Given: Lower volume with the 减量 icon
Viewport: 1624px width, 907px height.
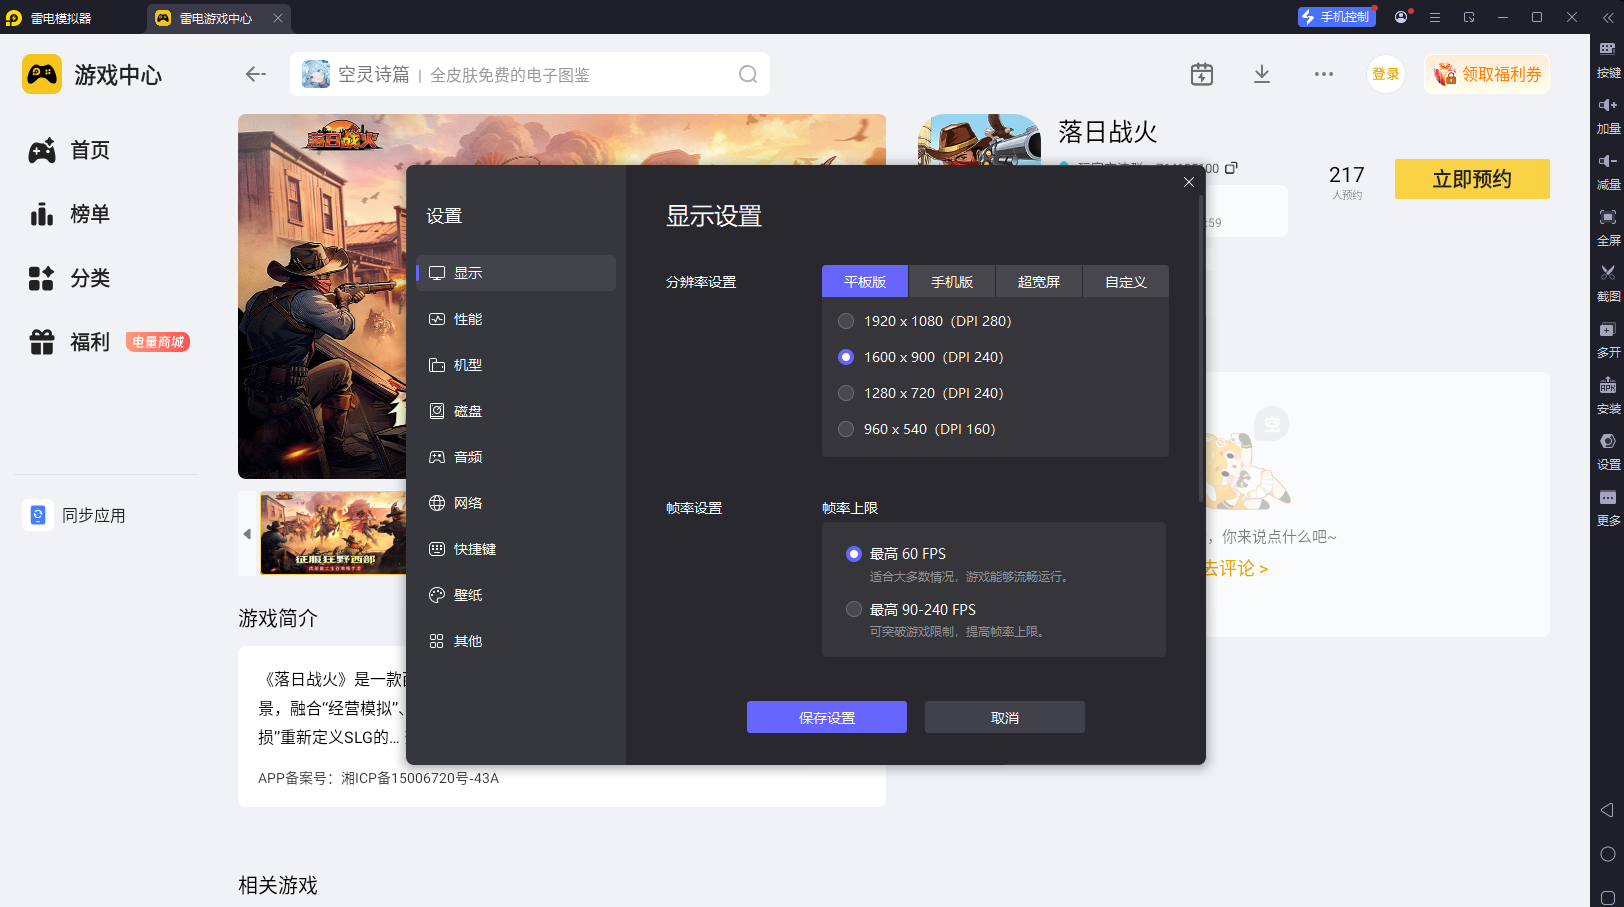Looking at the screenshot, I should [1608, 171].
